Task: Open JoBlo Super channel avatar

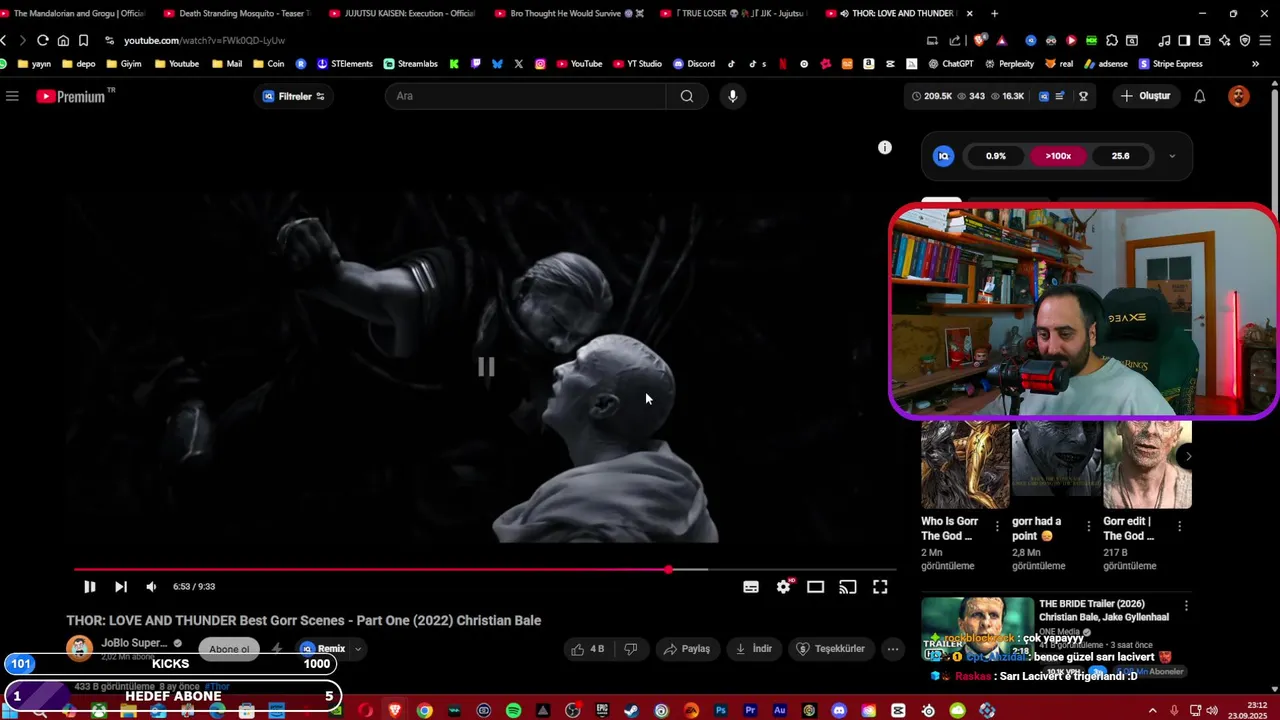Action: pos(79,648)
